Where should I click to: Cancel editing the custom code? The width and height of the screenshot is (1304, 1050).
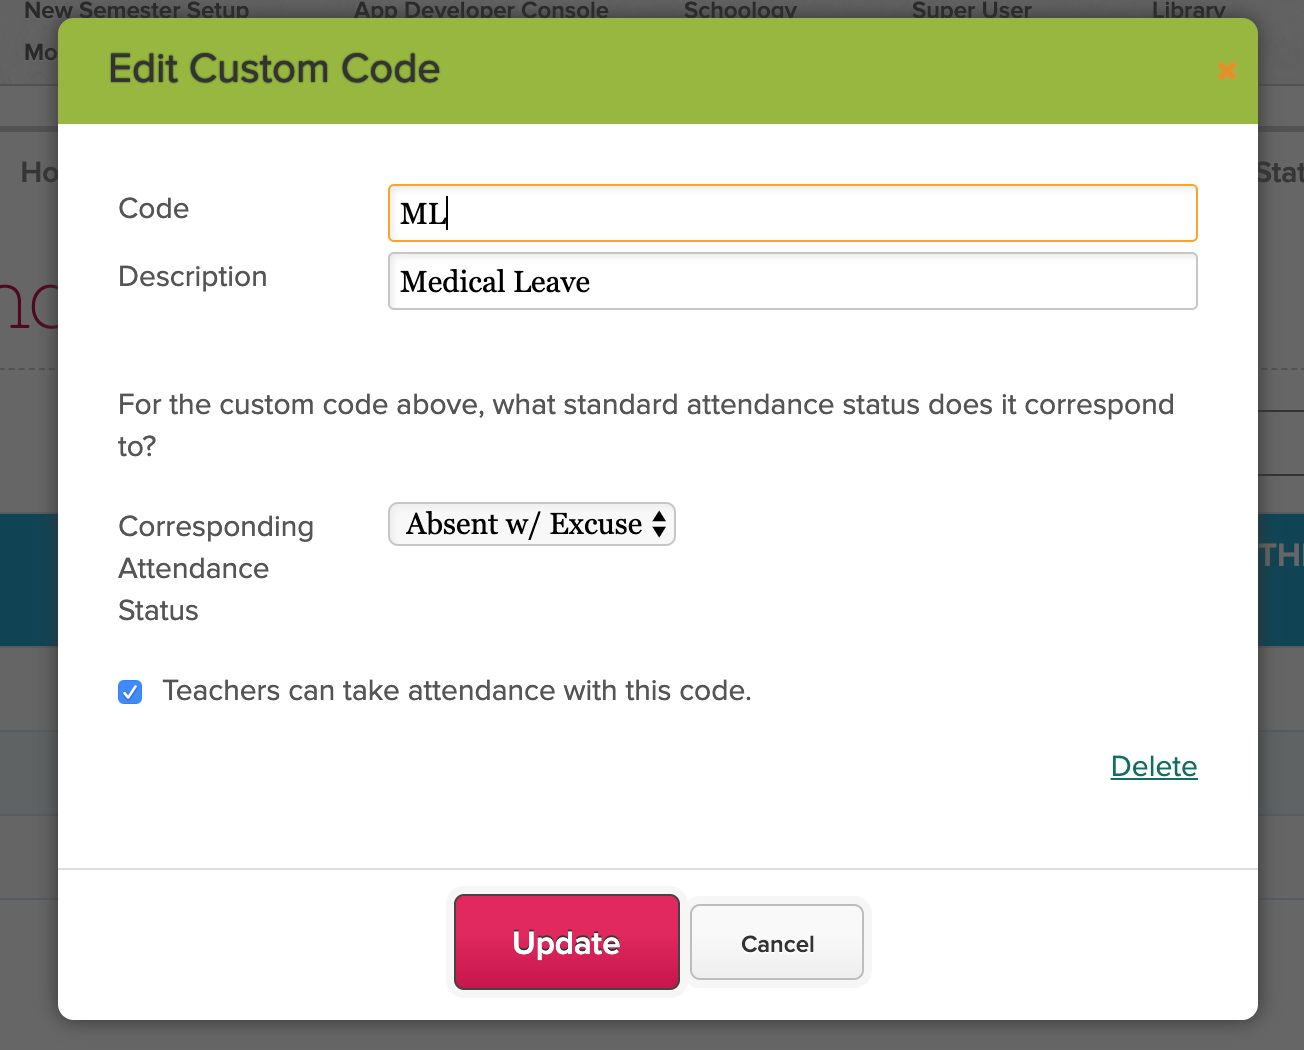(x=777, y=943)
